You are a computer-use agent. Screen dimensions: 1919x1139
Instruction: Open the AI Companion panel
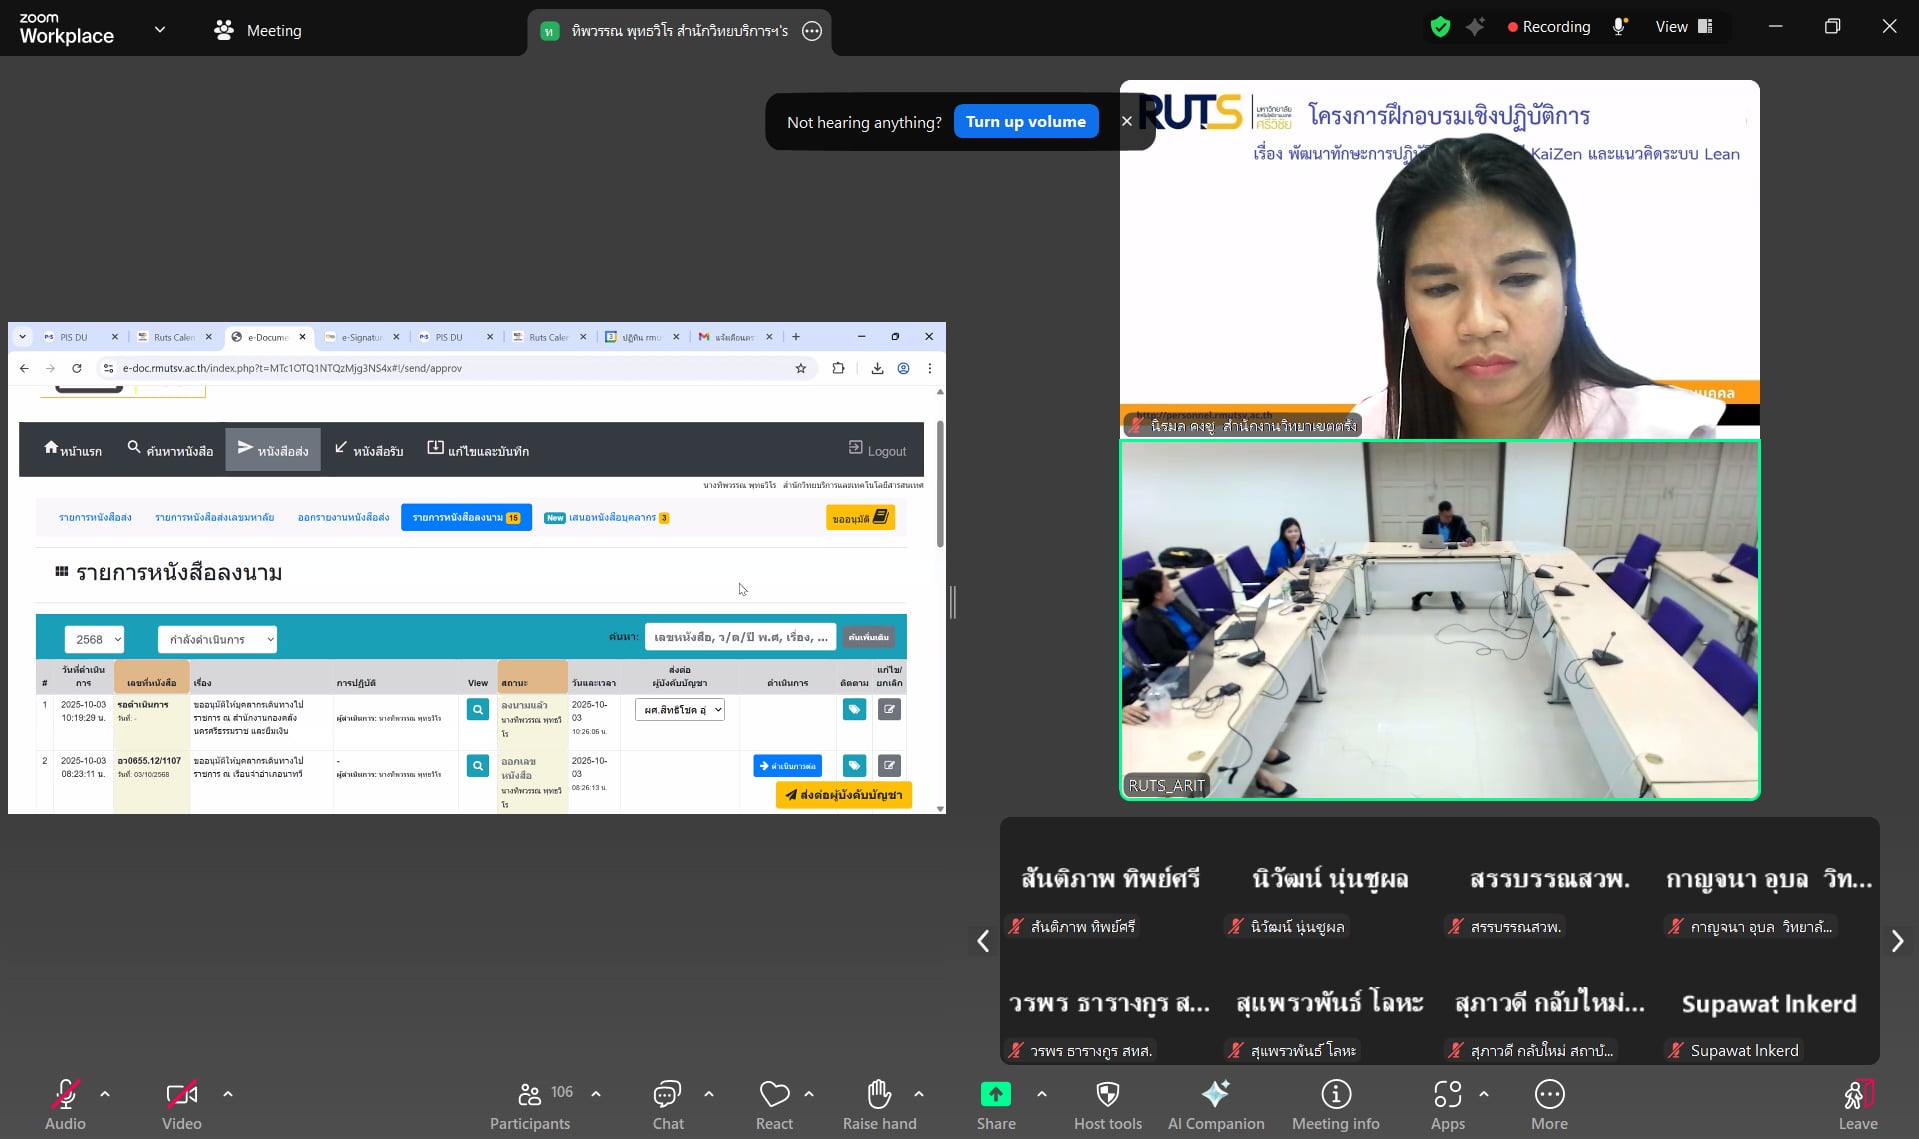tap(1215, 1104)
